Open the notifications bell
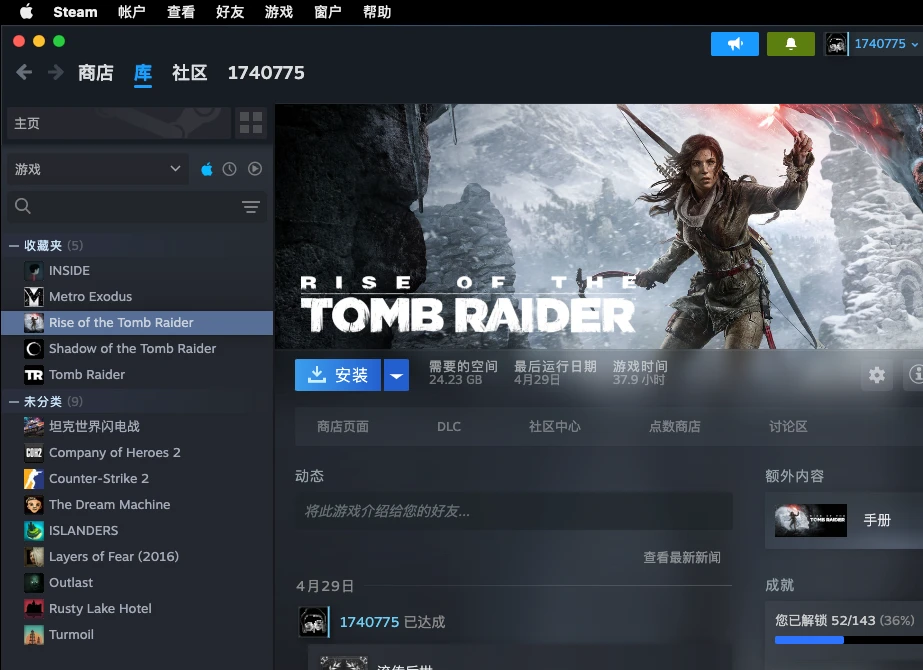Screen dimensions: 923x670 point(790,44)
